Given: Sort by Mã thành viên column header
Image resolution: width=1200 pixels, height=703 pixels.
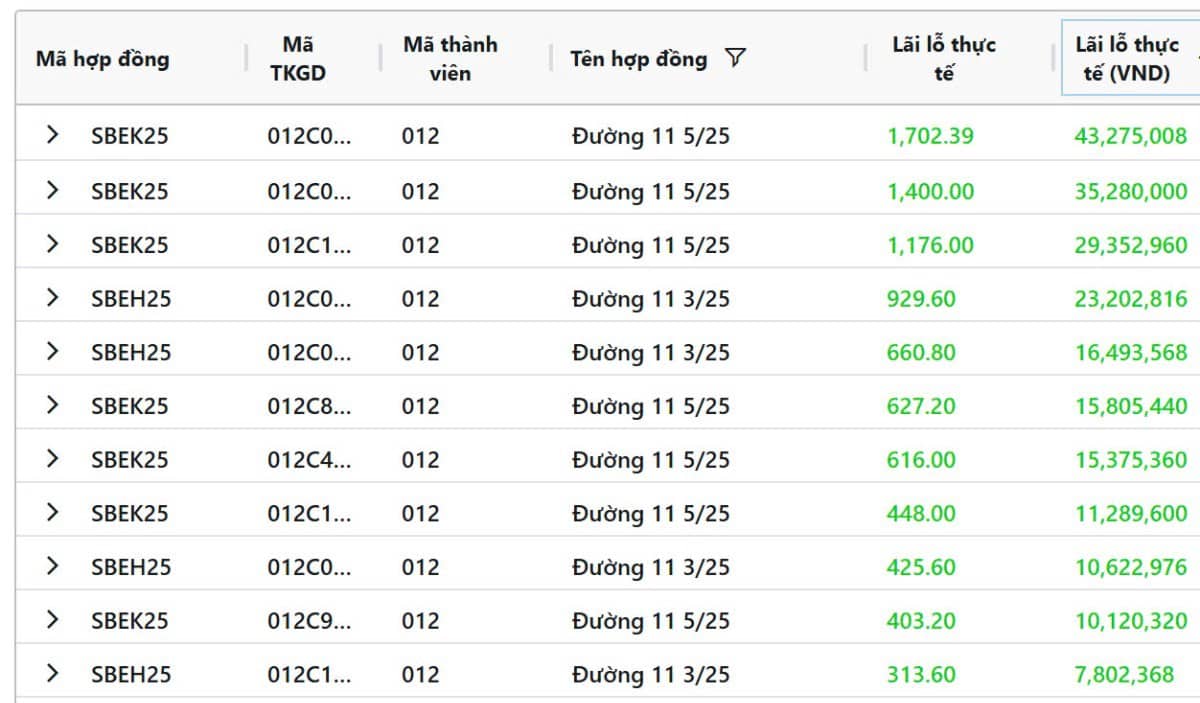Looking at the screenshot, I should click(x=450, y=59).
